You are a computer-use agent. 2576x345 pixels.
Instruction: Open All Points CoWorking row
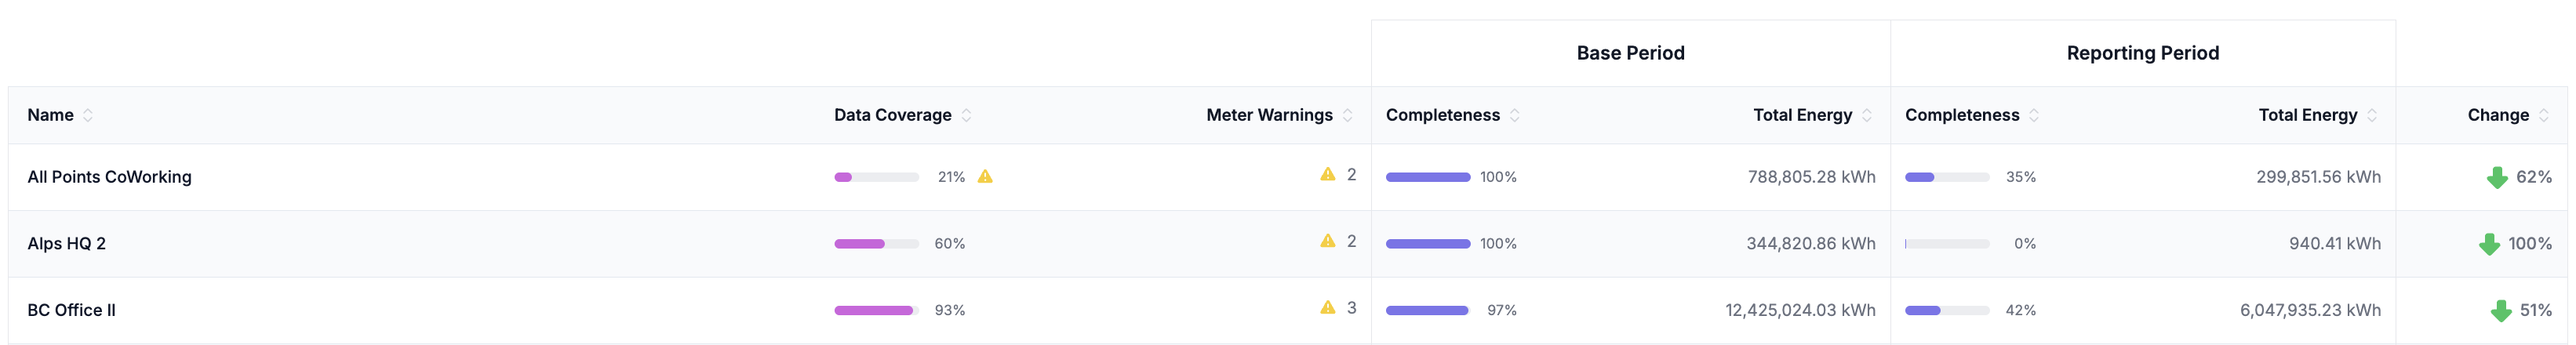coord(109,177)
